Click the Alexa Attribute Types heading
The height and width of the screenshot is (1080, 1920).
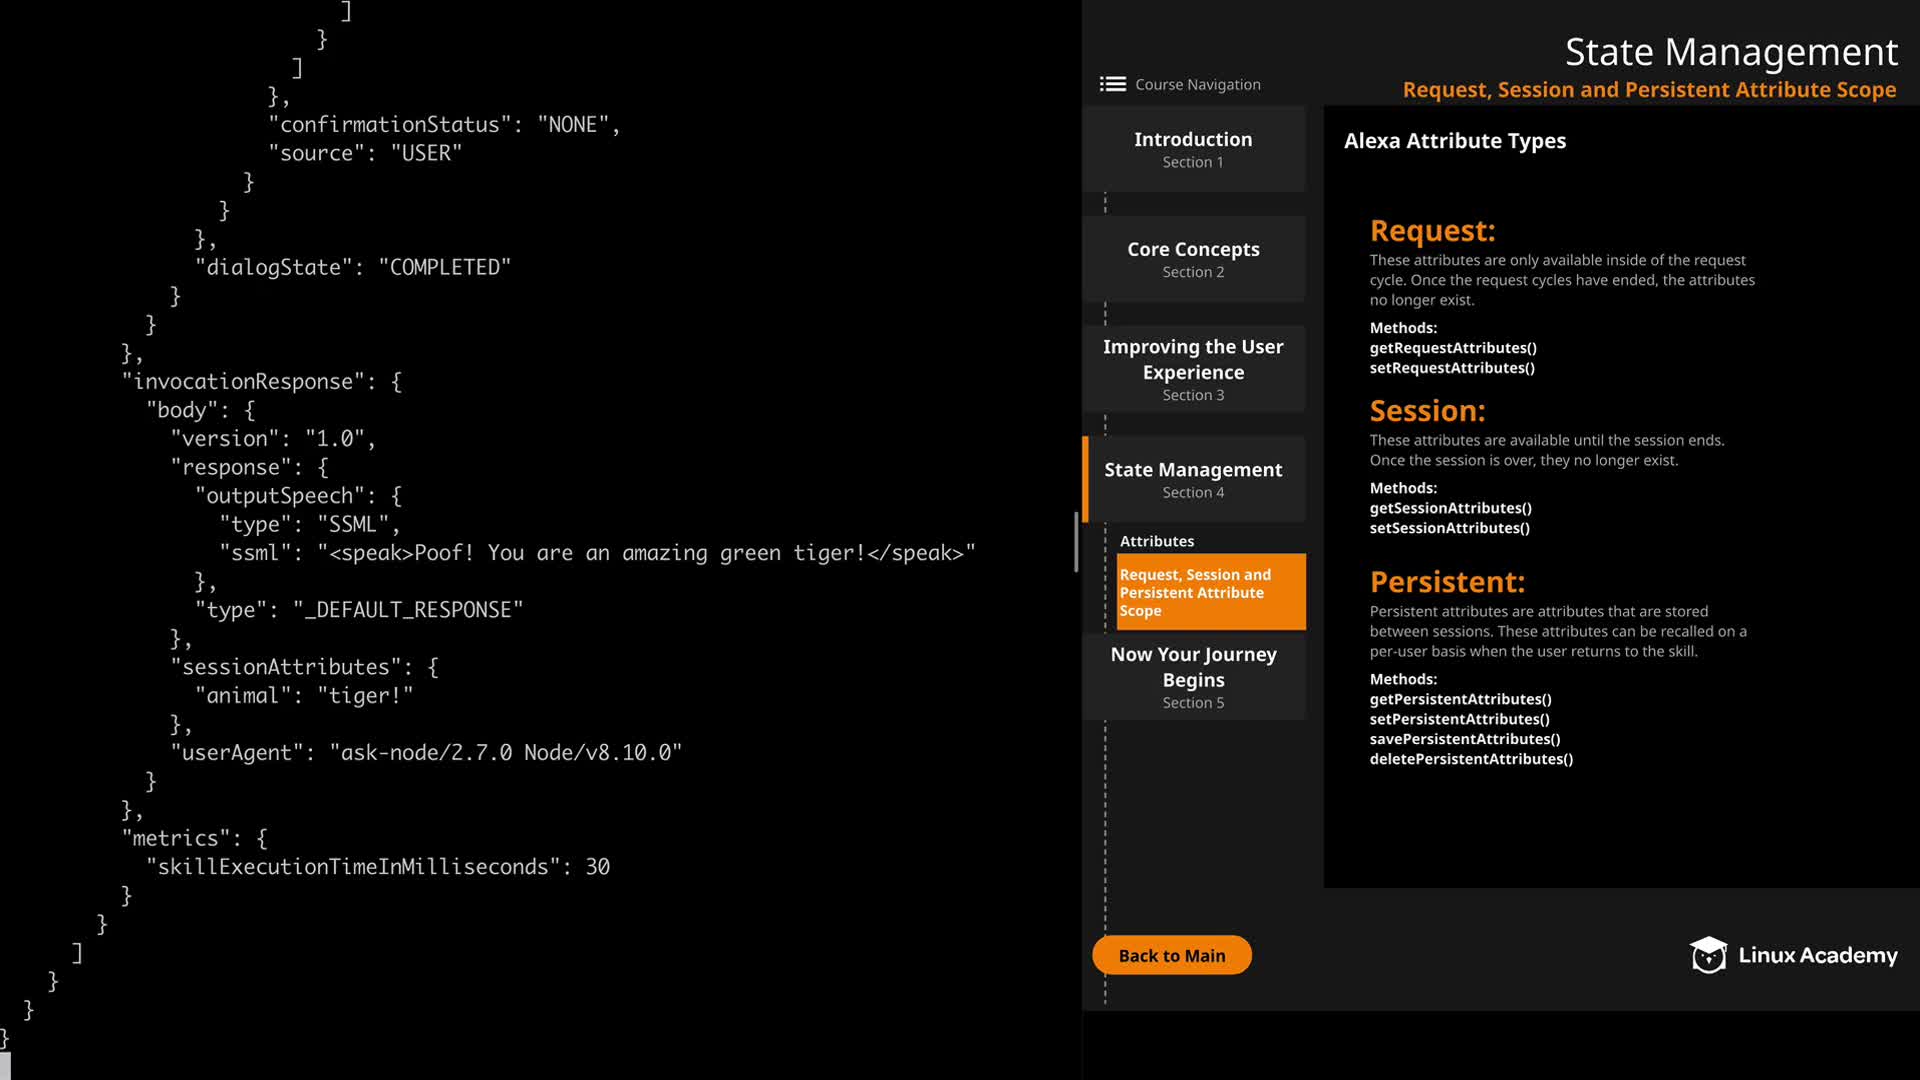point(1454,141)
